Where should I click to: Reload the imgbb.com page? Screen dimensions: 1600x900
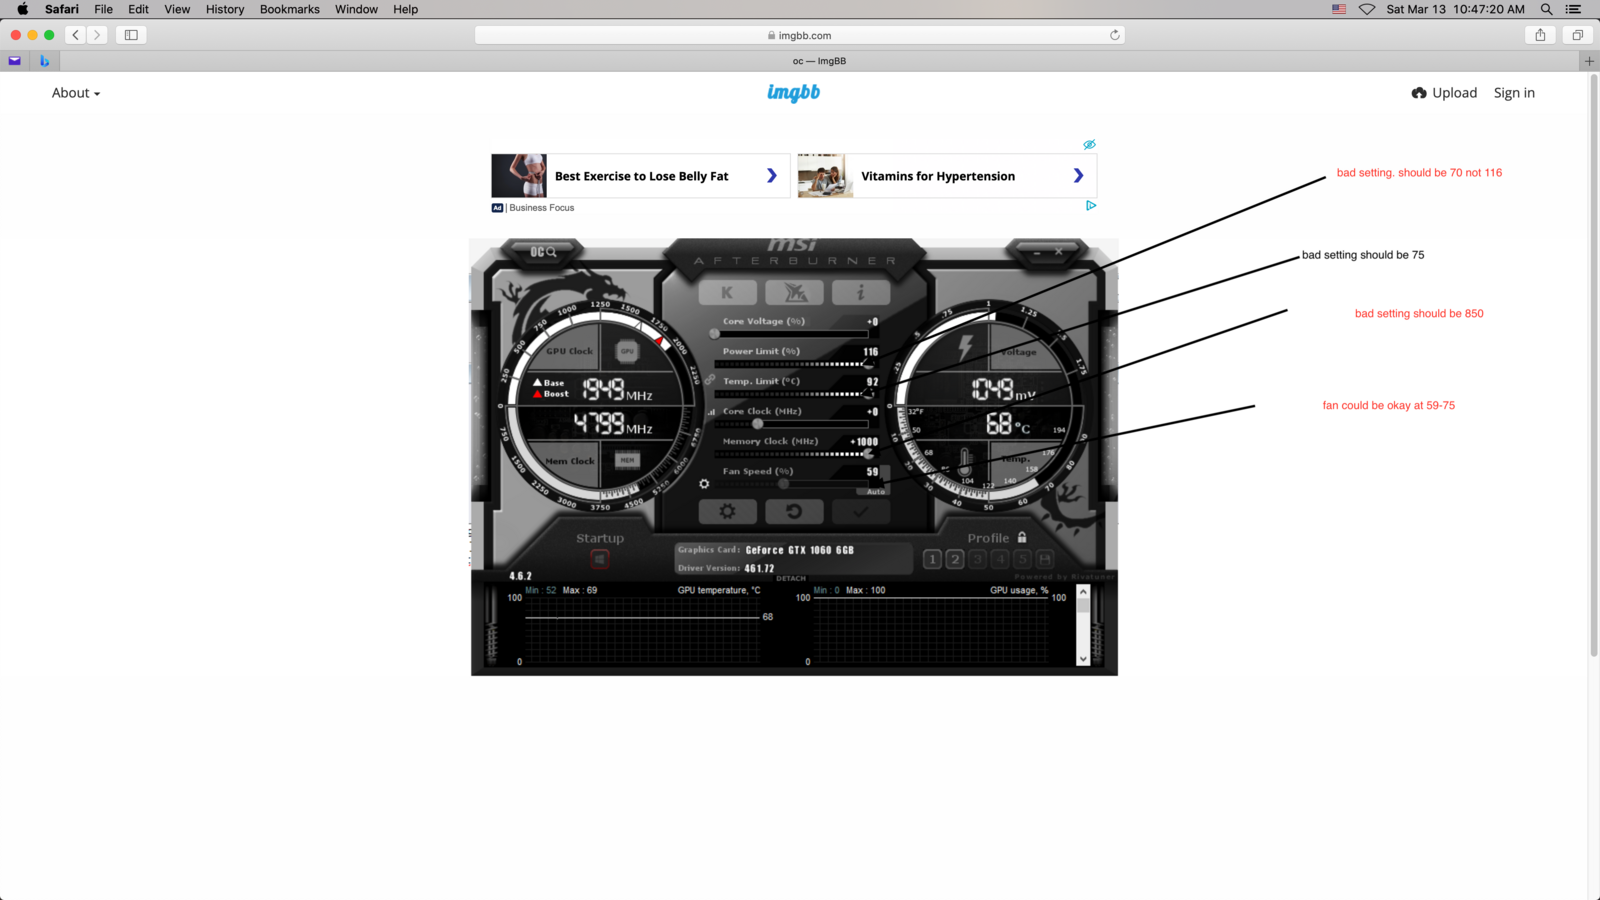(1114, 35)
